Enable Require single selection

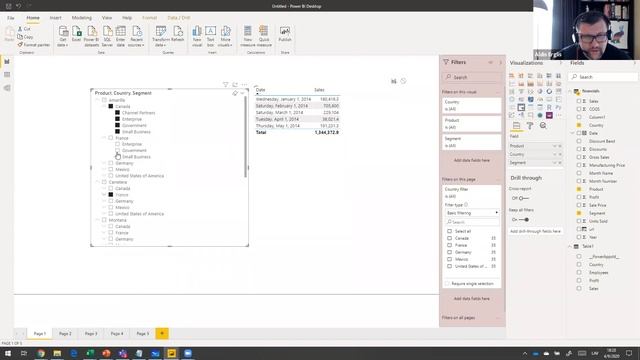tap(447, 283)
